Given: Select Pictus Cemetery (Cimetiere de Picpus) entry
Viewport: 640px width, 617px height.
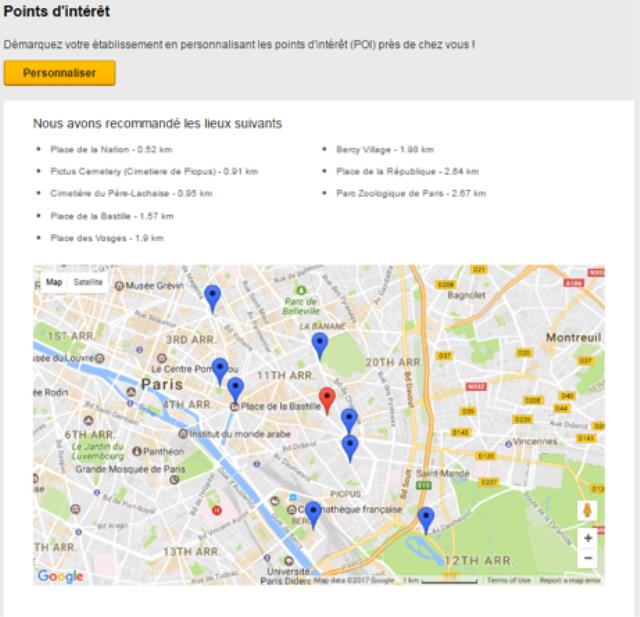Looking at the screenshot, I should tap(154, 171).
